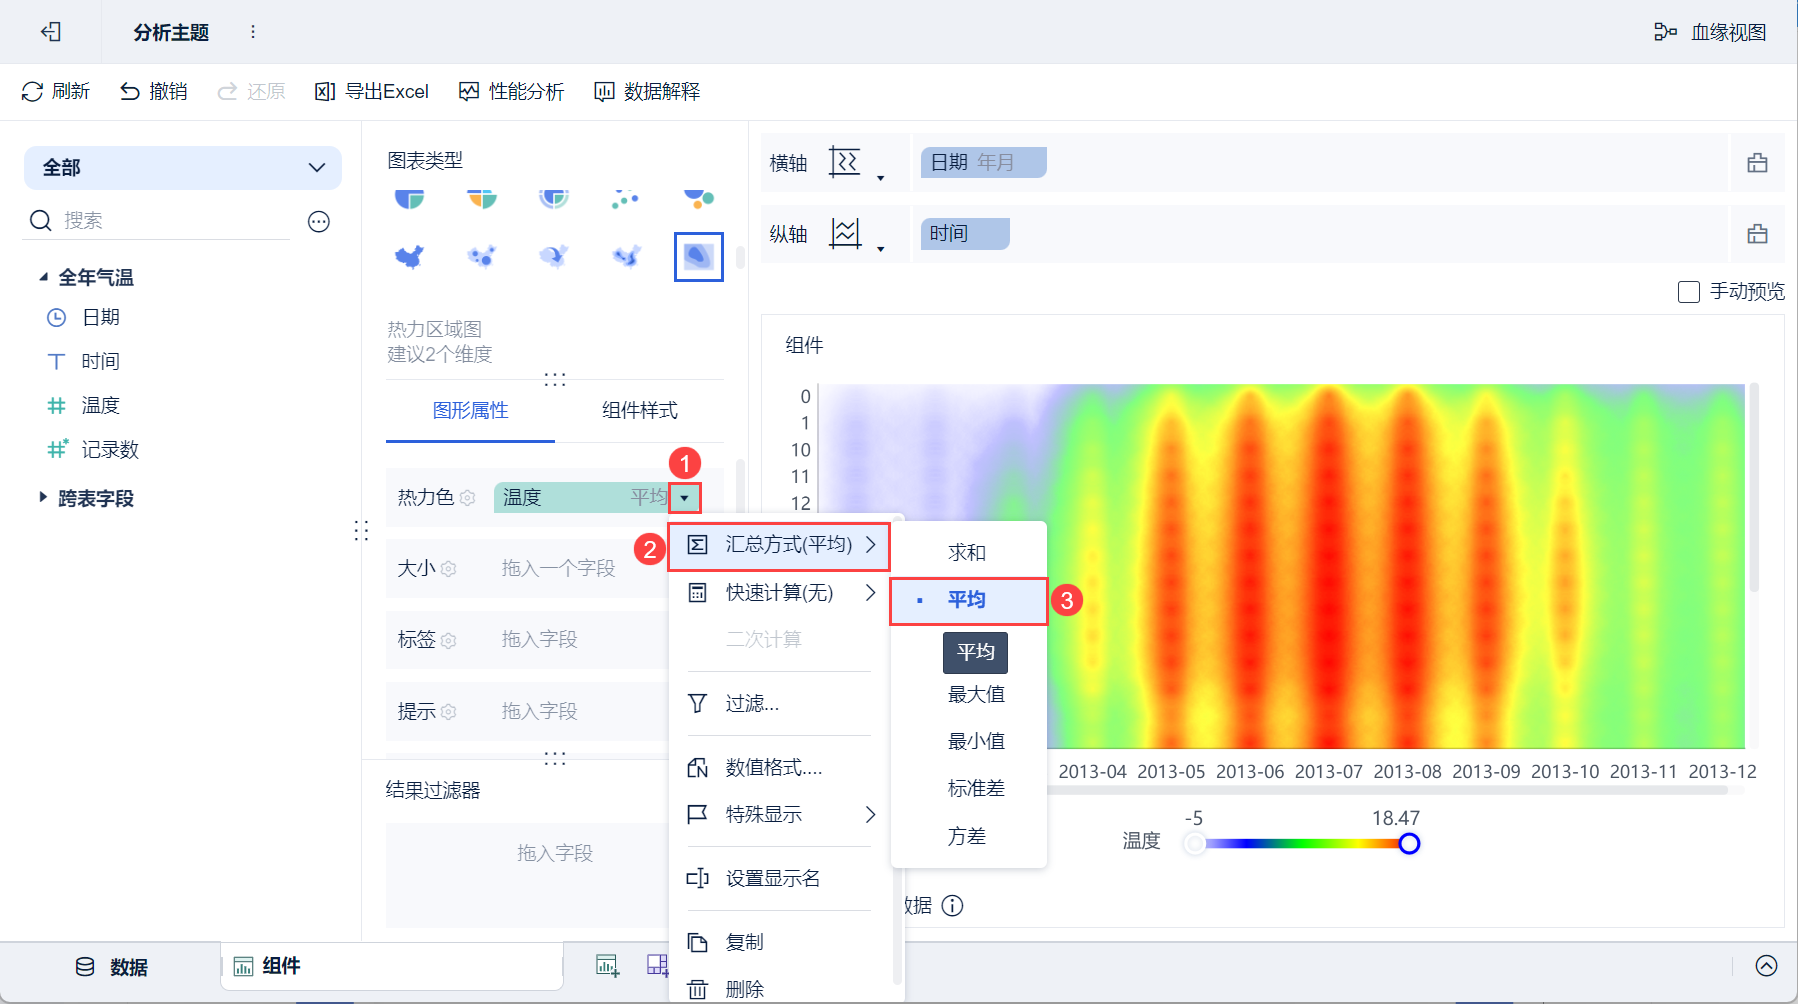This screenshot has height=1004, width=1798.
Task: Collapse the 全年气温 table tree node
Action: point(43,277)
